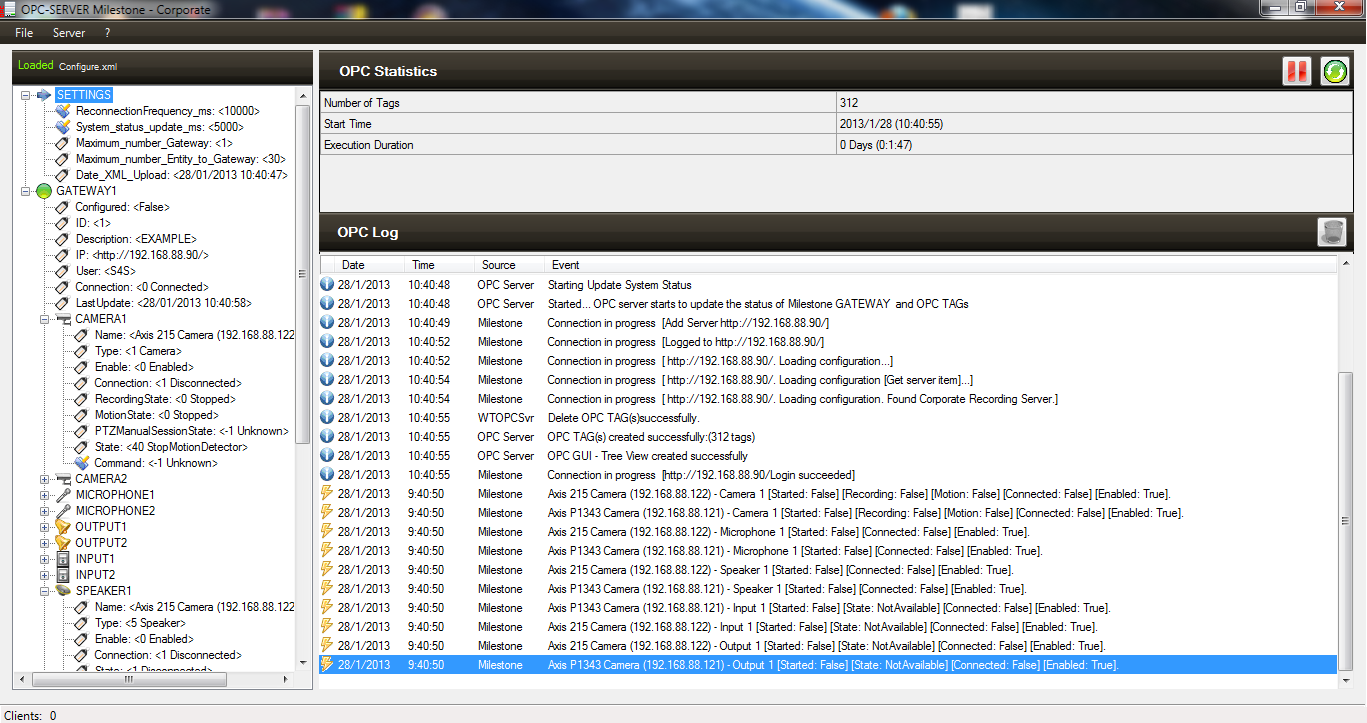Click the clear log trash icon
1367x723 pixels.
click(1332, 232)
